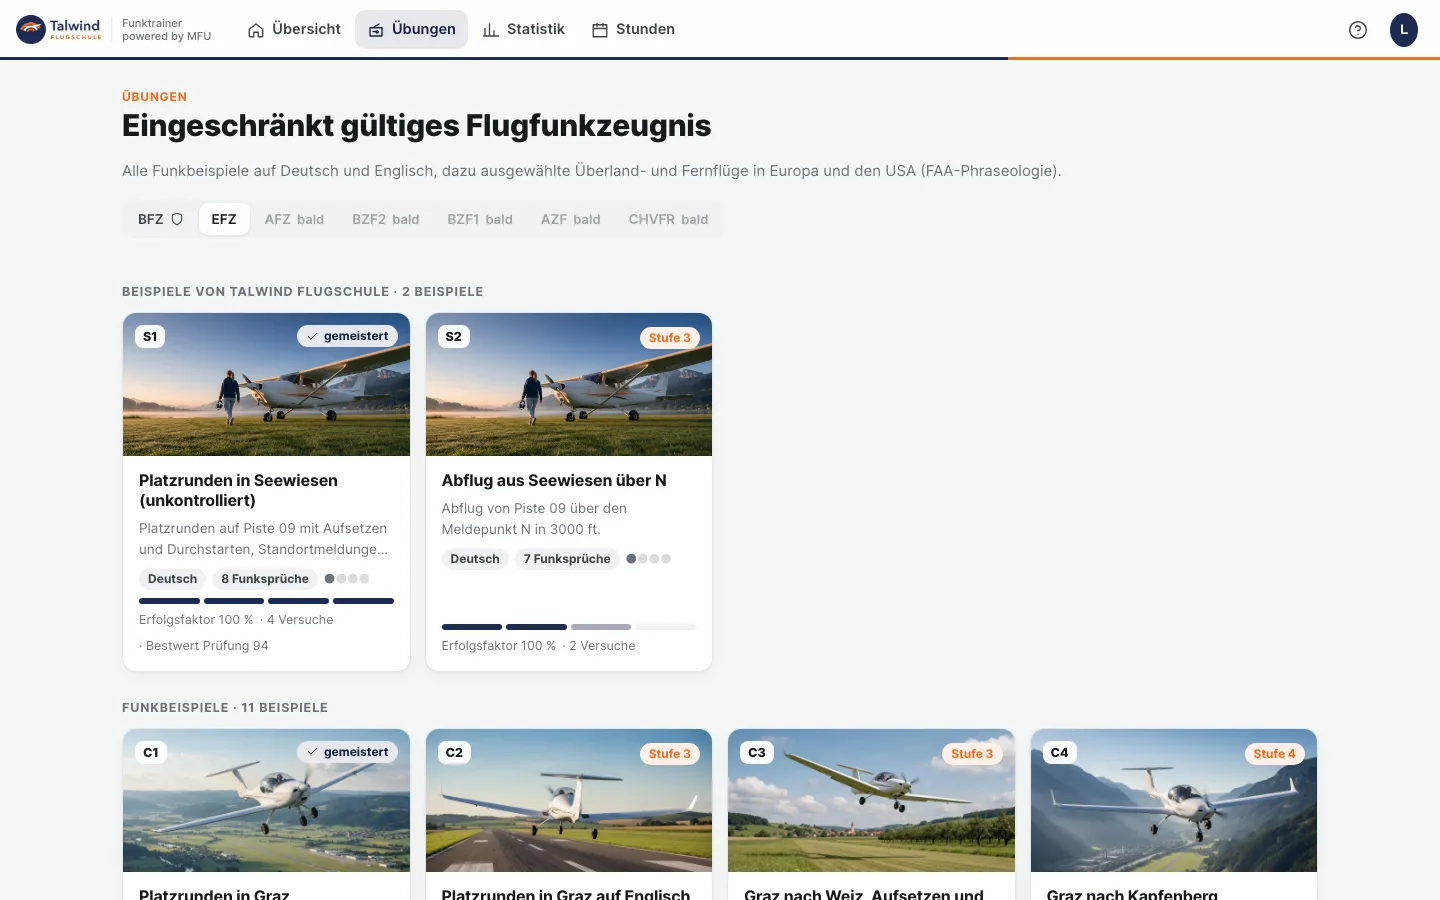The image size is (1440, 900).
Task: Click the BZF1 bald tab
Action: pos(480,219)
